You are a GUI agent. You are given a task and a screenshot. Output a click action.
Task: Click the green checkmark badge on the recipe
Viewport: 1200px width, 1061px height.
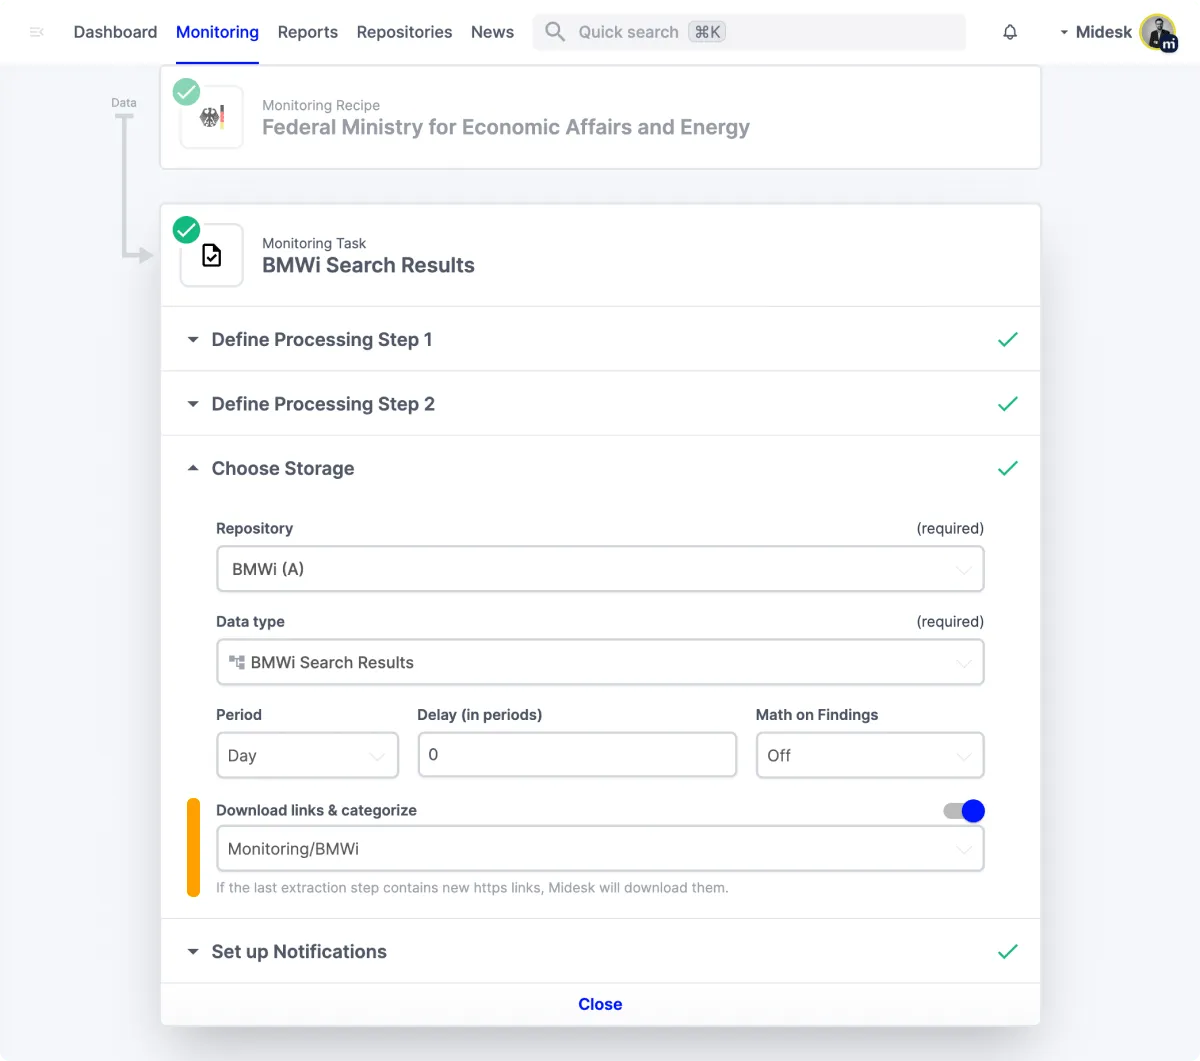coord(186,92)
